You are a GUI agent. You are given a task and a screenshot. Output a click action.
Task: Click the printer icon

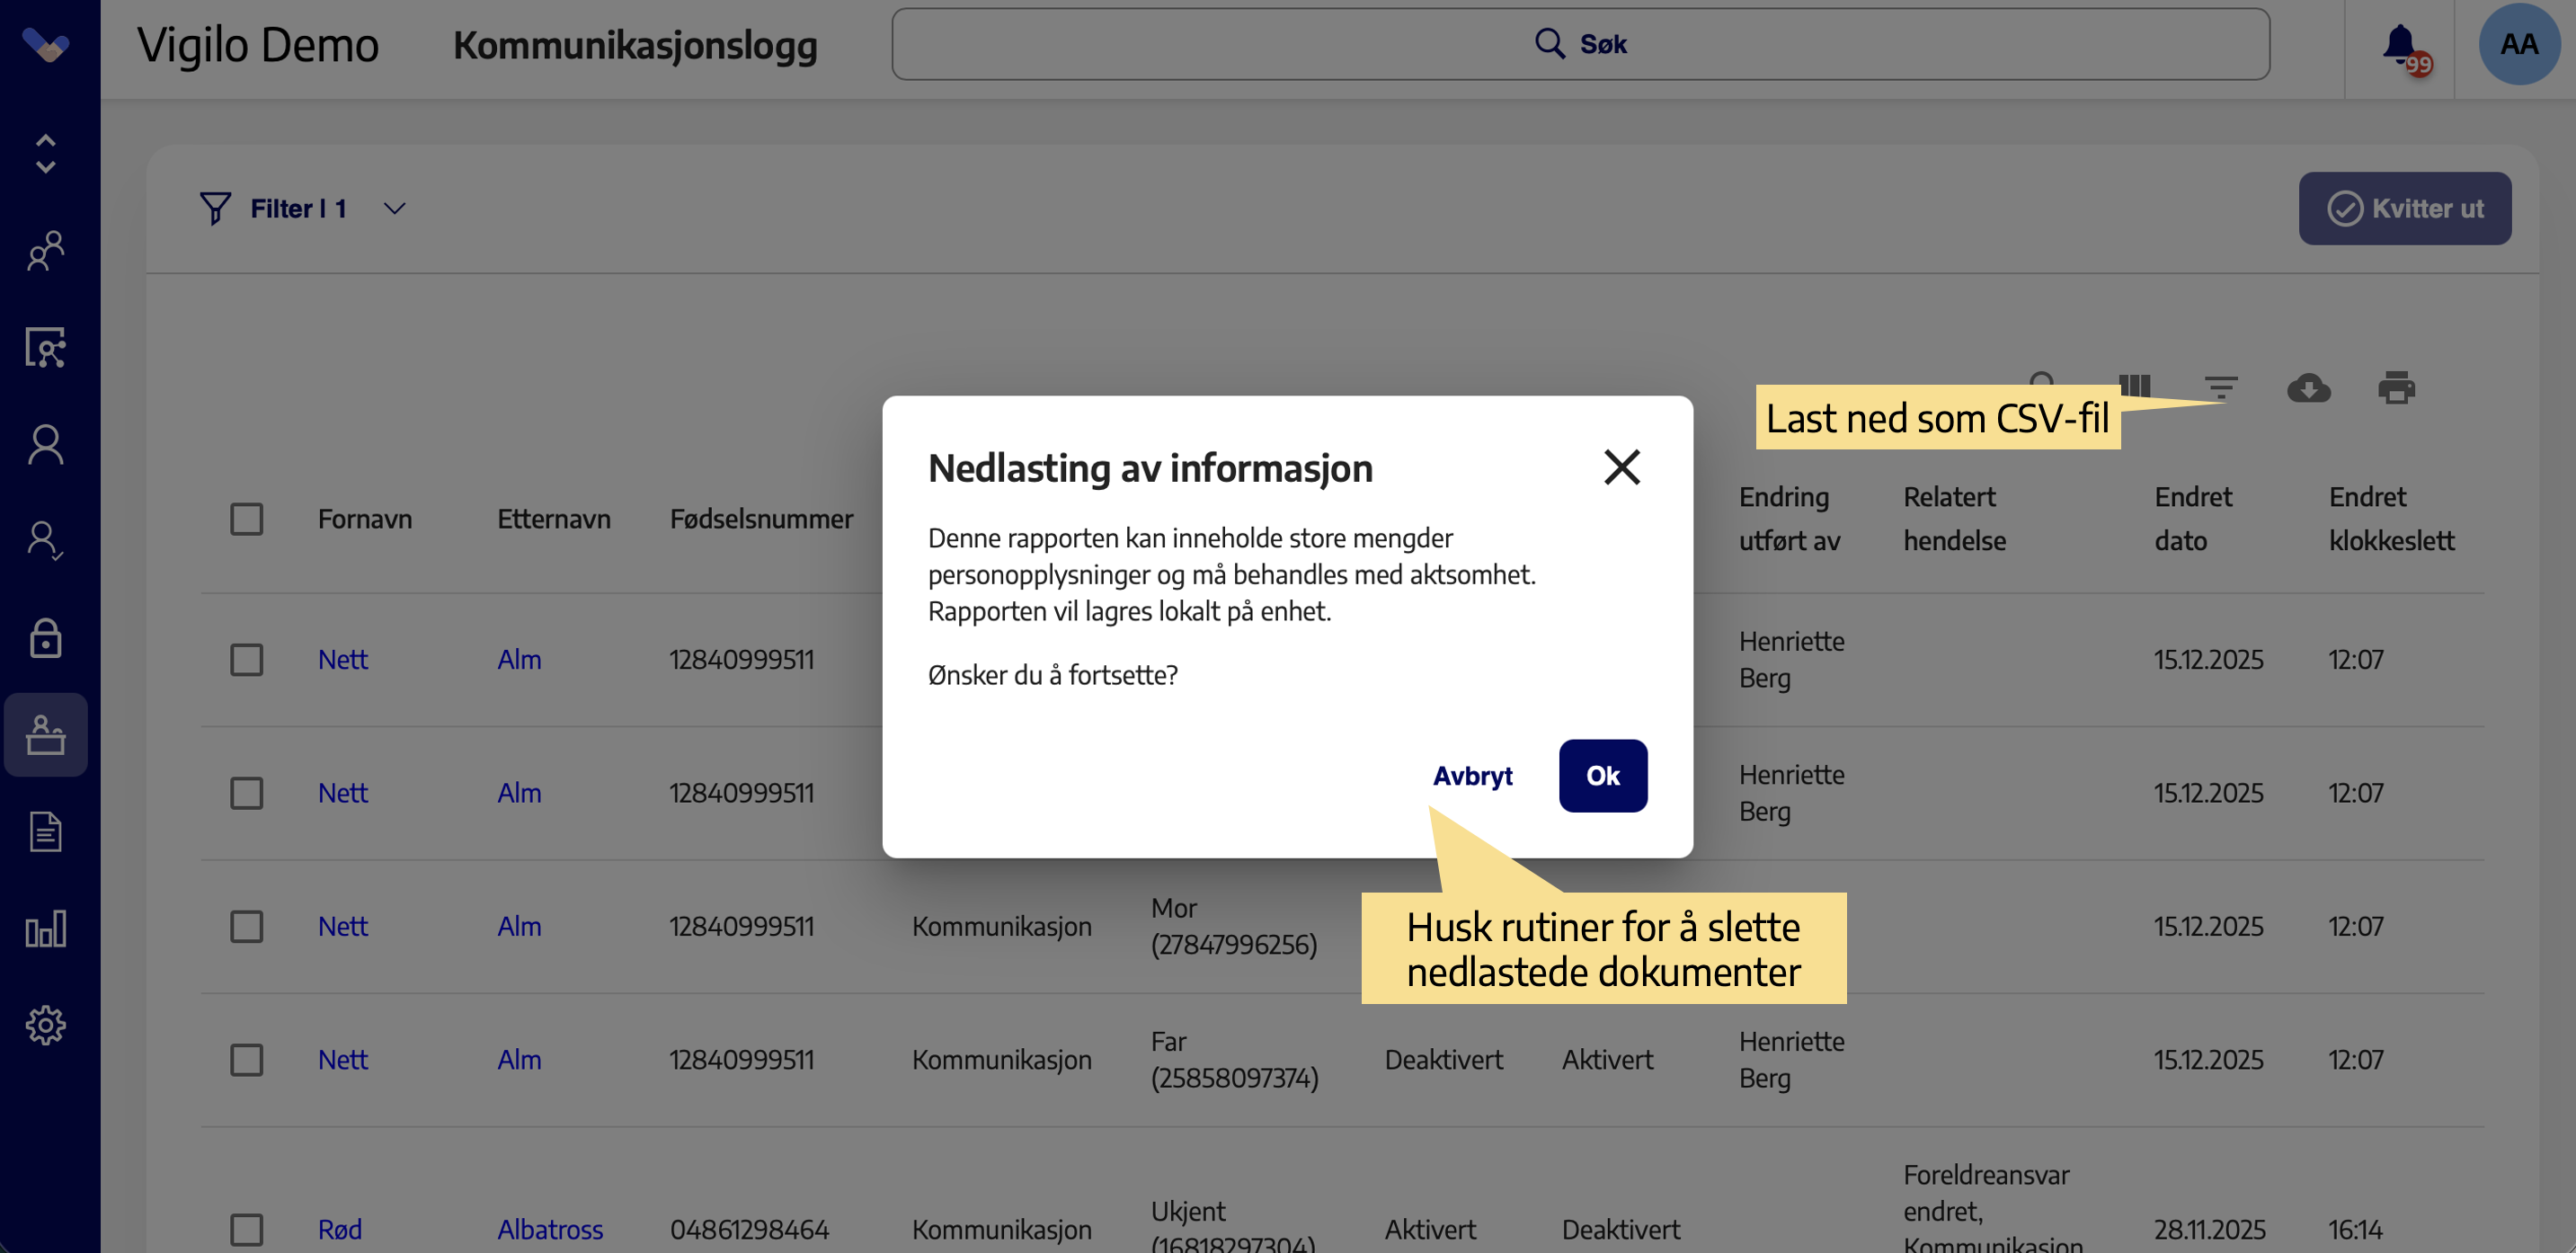(x=2397, y=387)
